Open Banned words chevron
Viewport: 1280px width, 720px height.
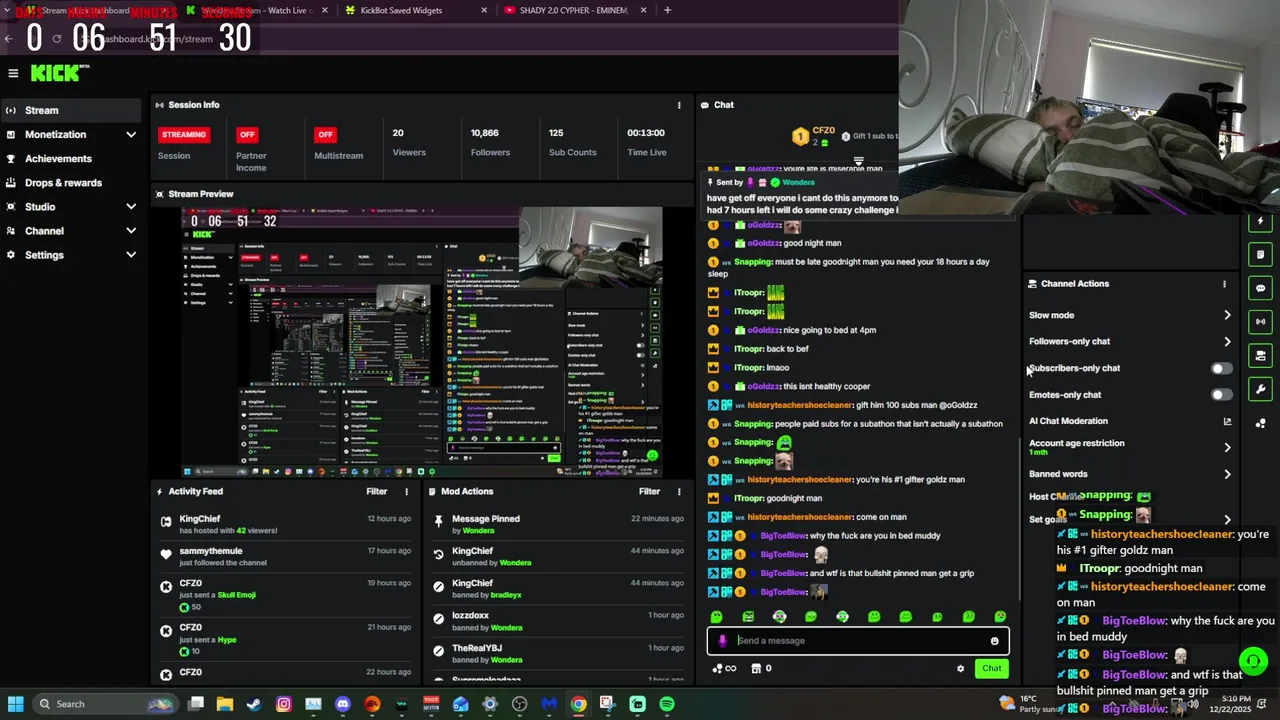pos(1227,474)
